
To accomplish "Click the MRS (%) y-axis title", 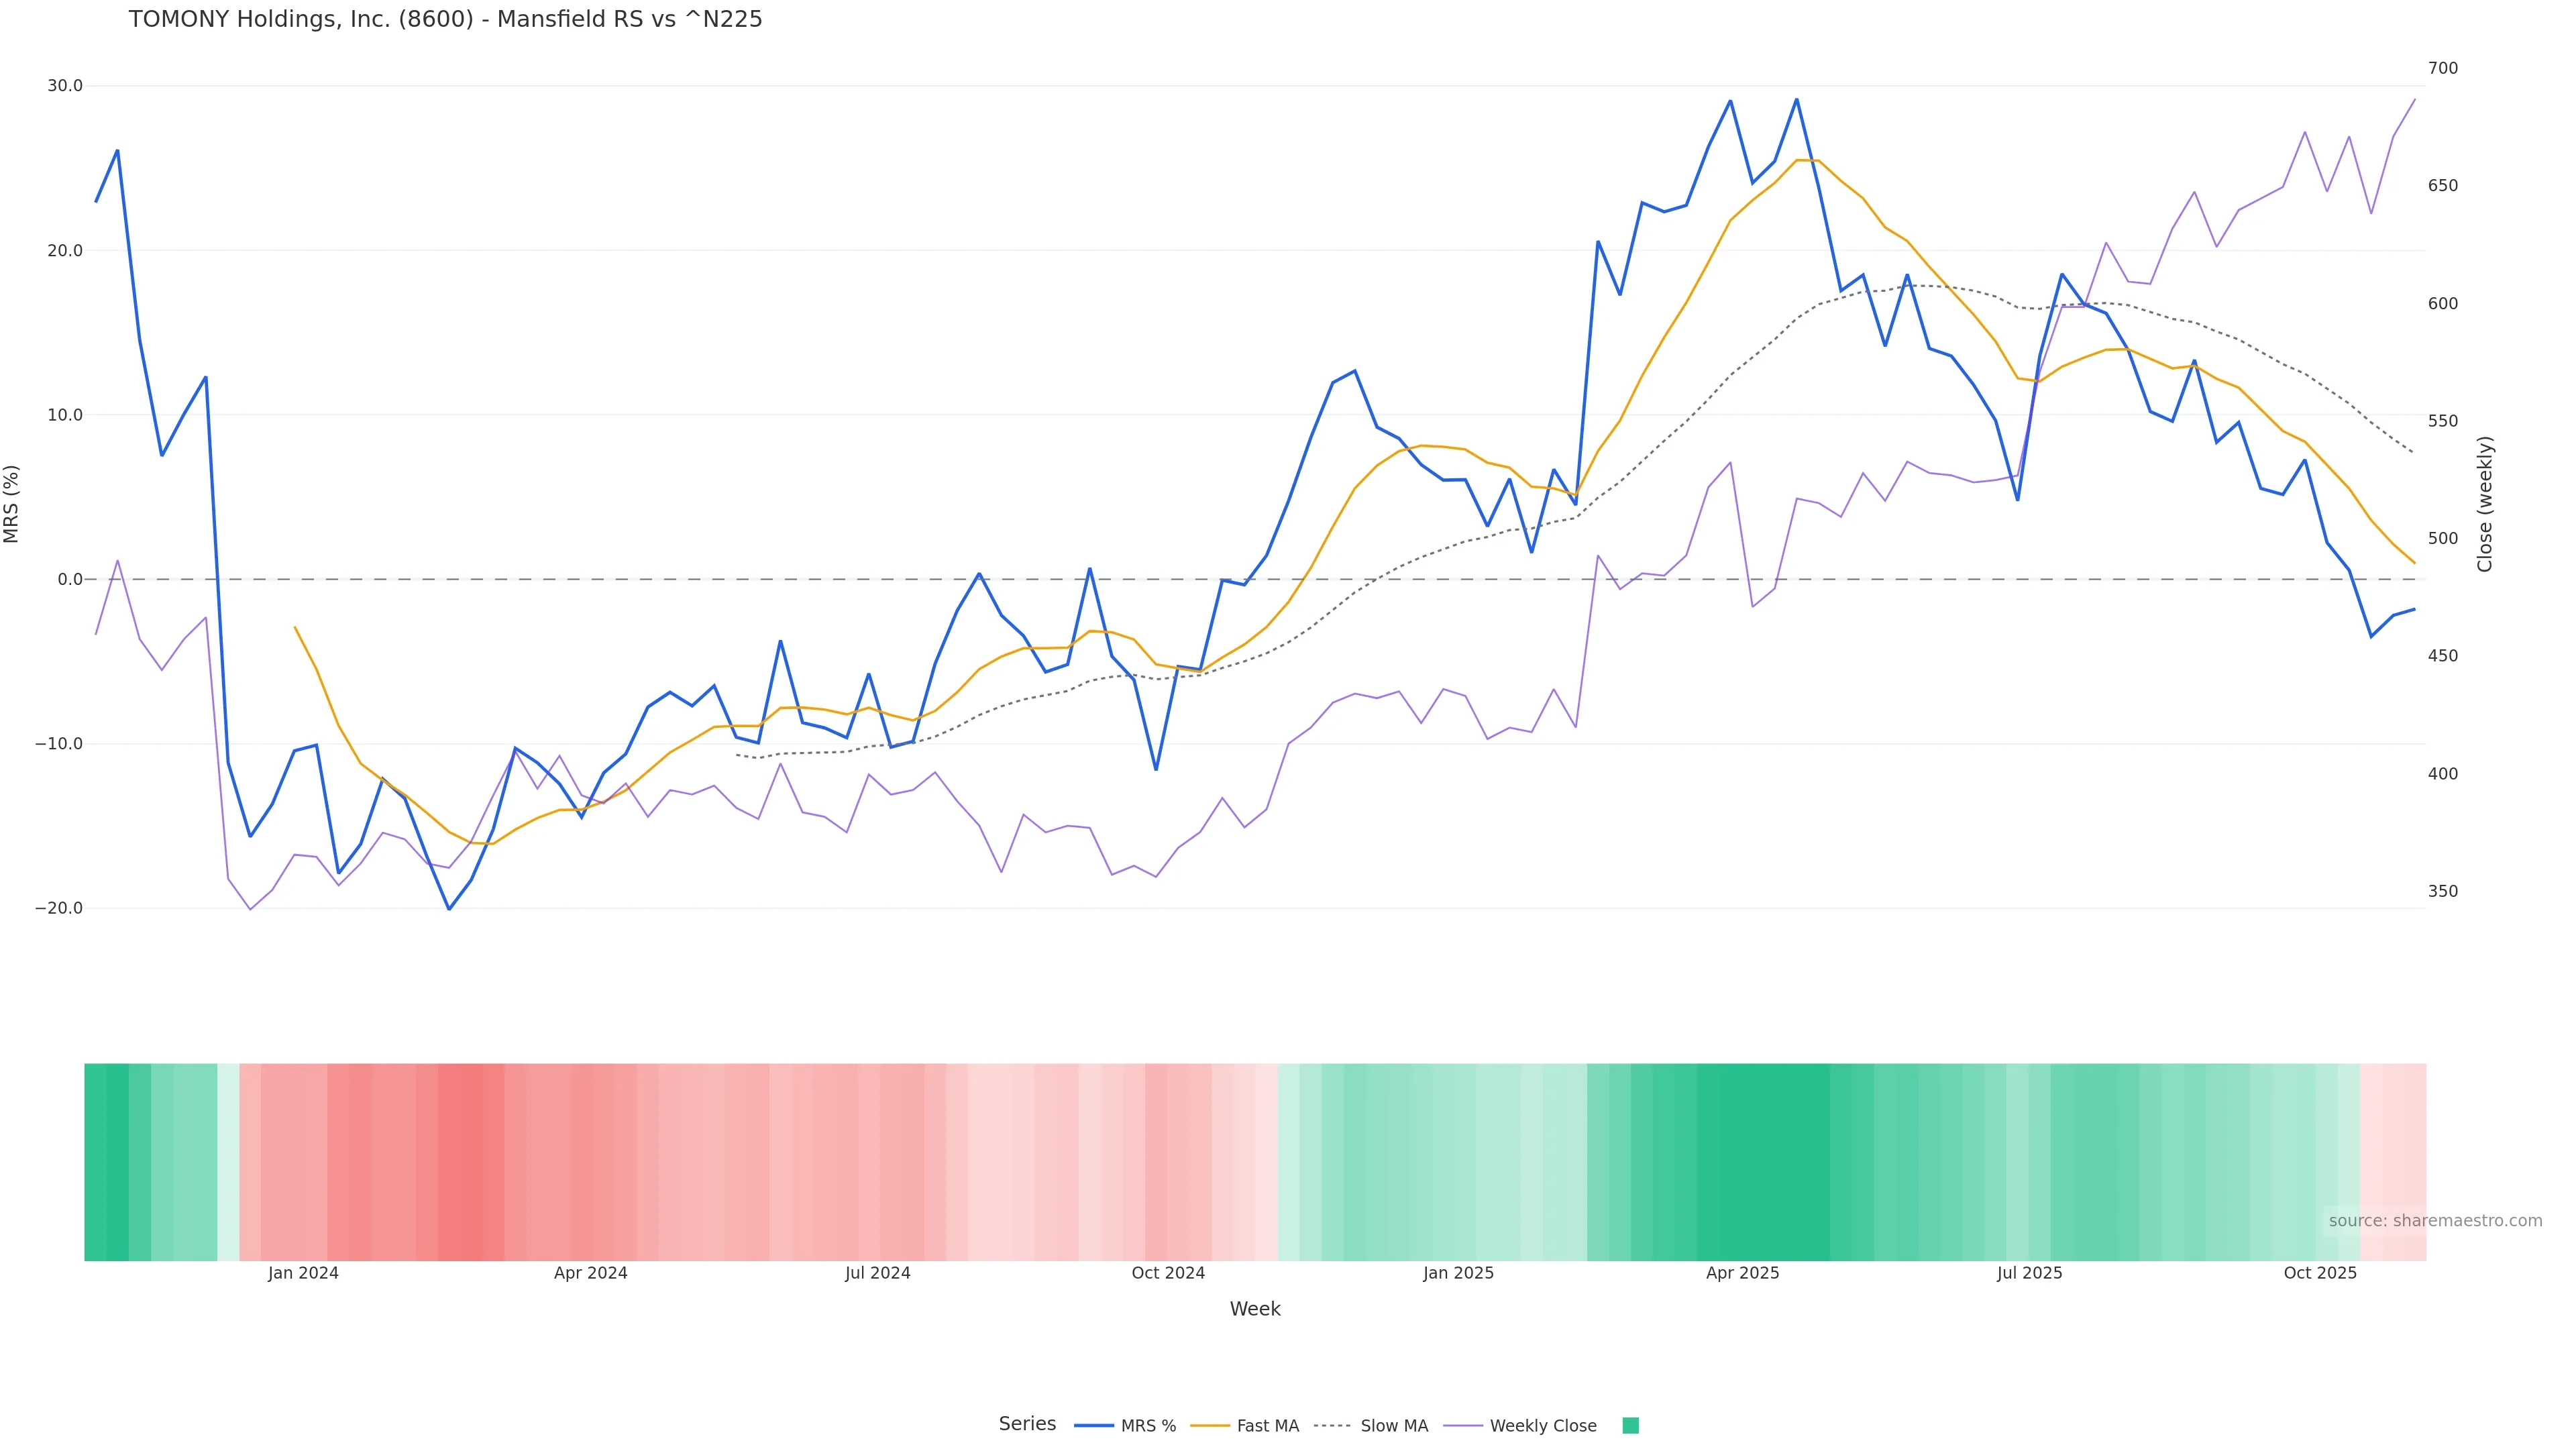I will point(12,504).
